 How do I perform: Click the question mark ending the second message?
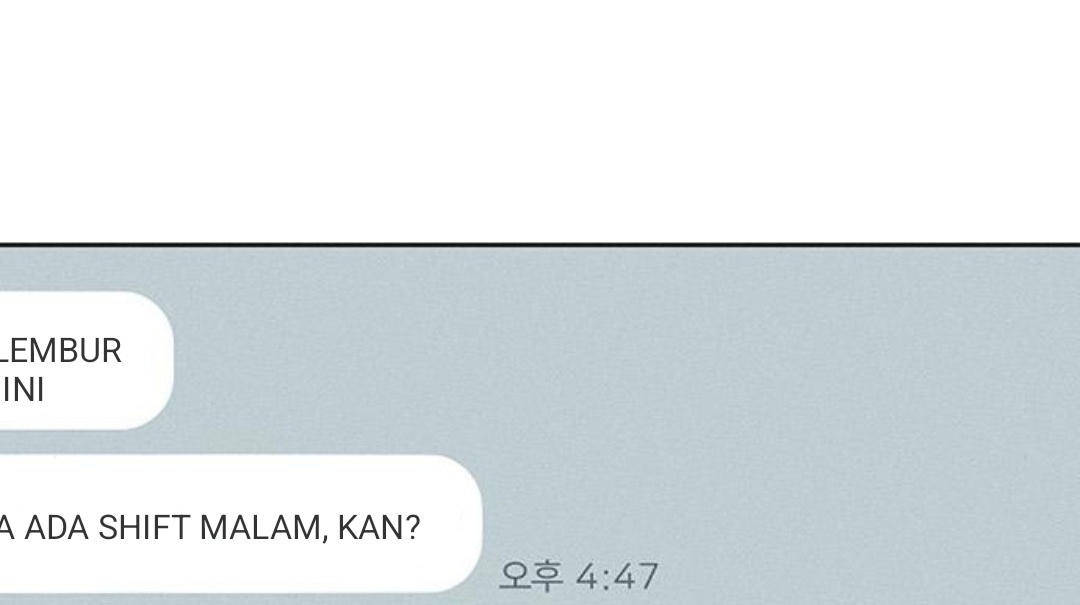tap(413, 529)
